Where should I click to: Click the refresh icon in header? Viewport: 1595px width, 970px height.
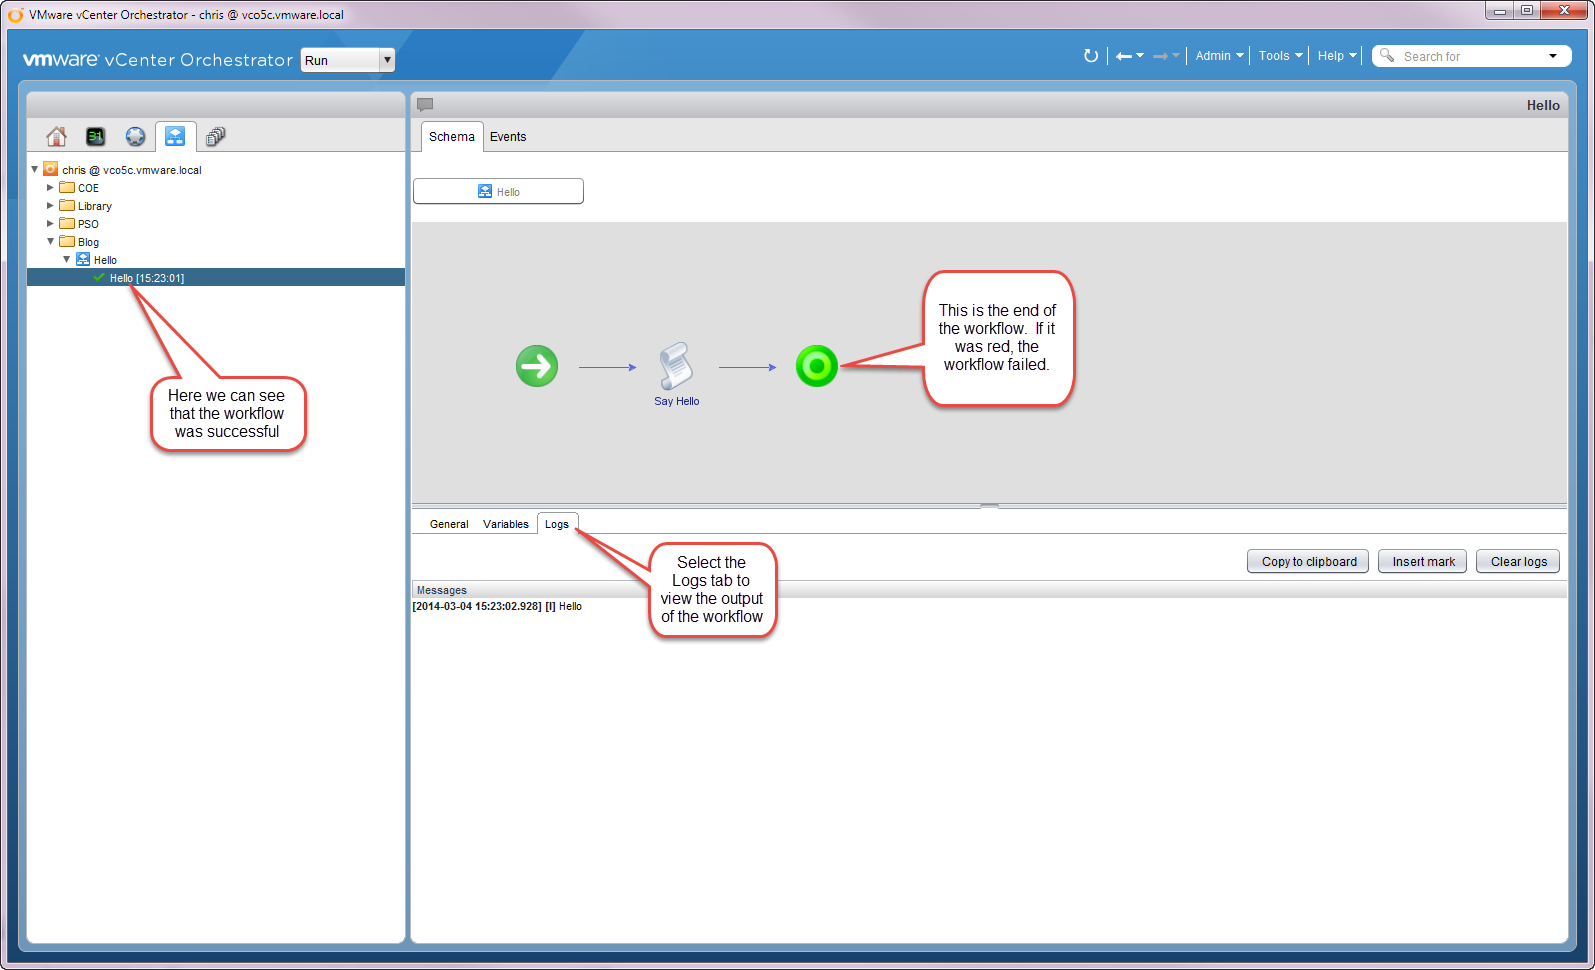tap(1091, 56)
